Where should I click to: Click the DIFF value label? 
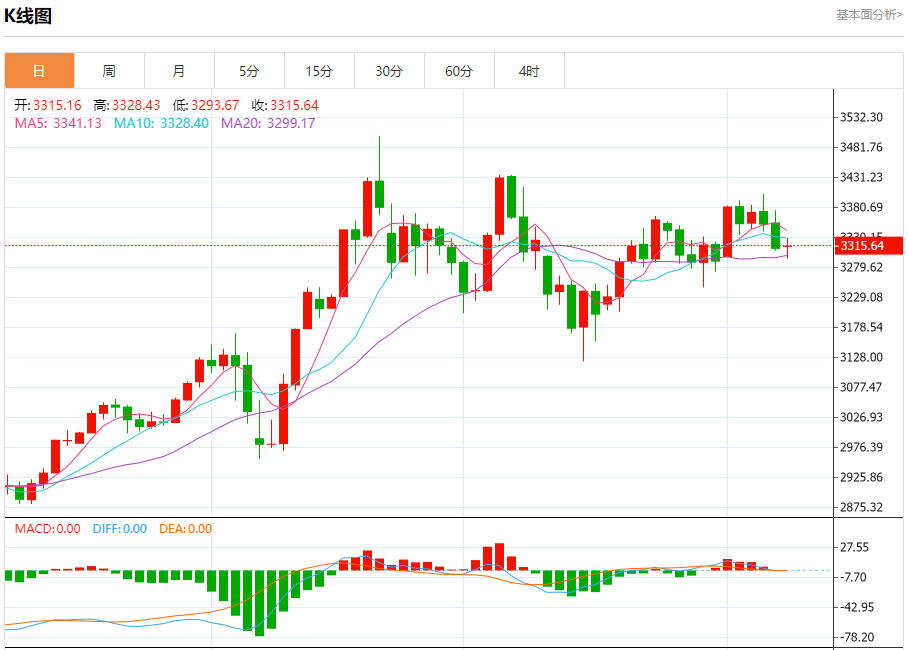[120, 528]
